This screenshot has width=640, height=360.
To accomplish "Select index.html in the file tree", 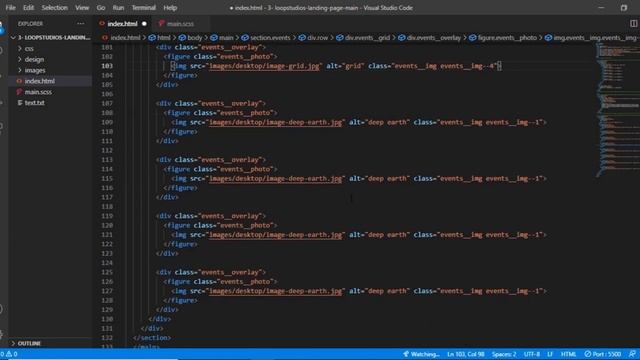I will 40,81.
